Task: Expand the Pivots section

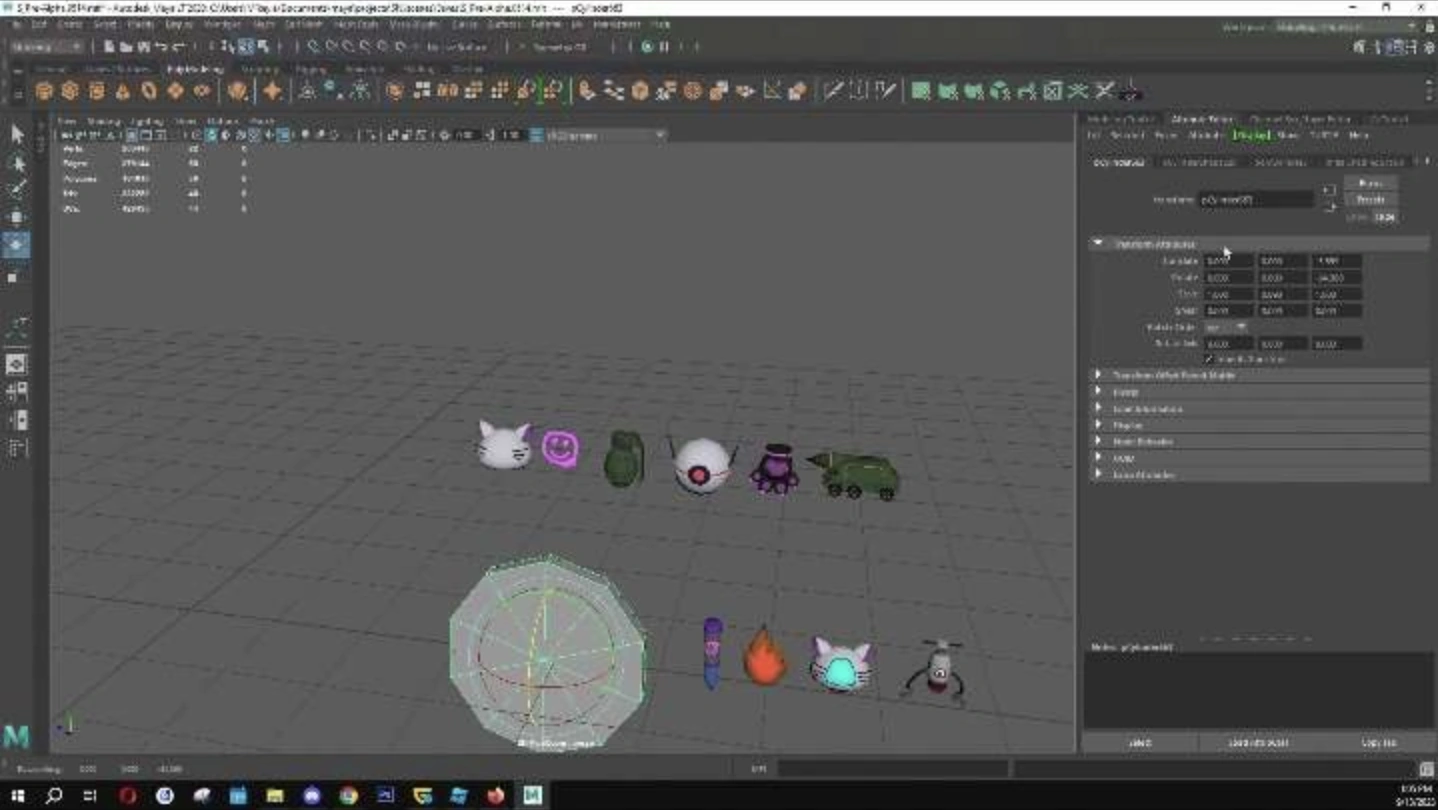Action: (x=1260, y=392)
